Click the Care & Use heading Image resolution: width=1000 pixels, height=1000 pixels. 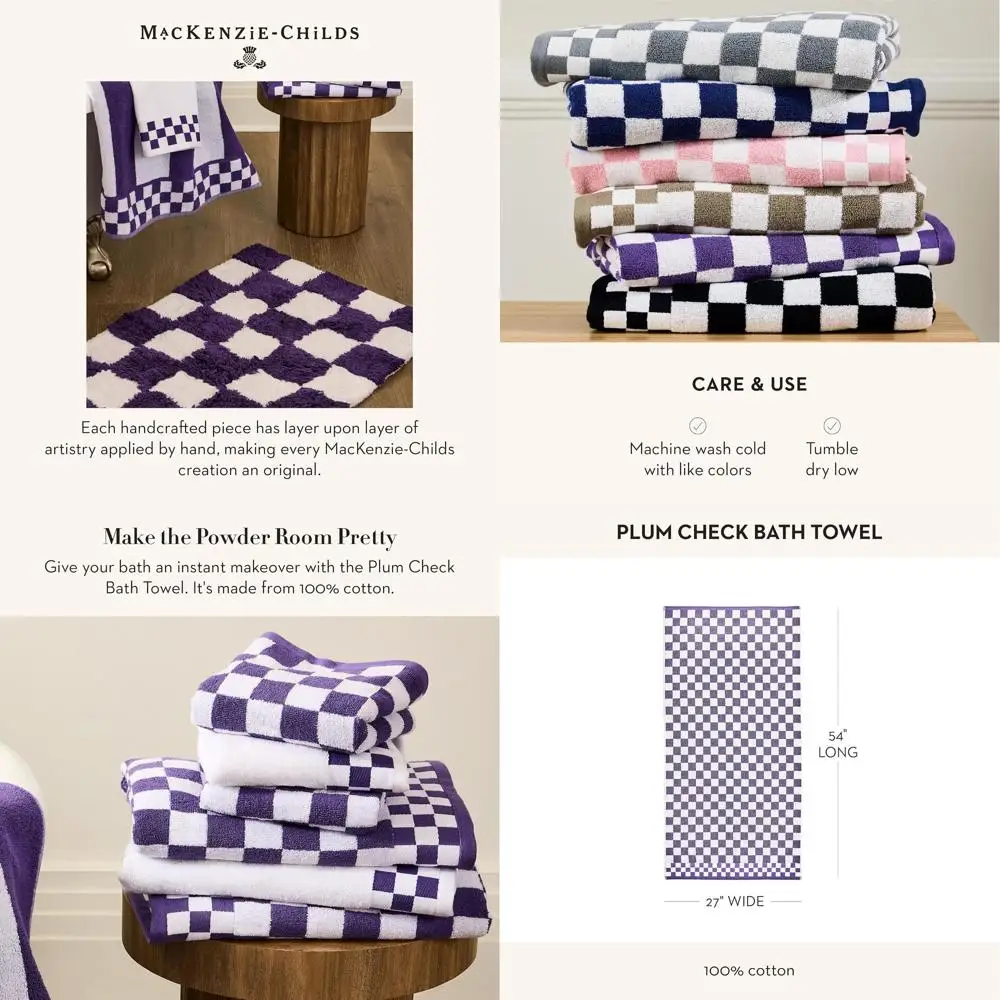coord(749,384)
